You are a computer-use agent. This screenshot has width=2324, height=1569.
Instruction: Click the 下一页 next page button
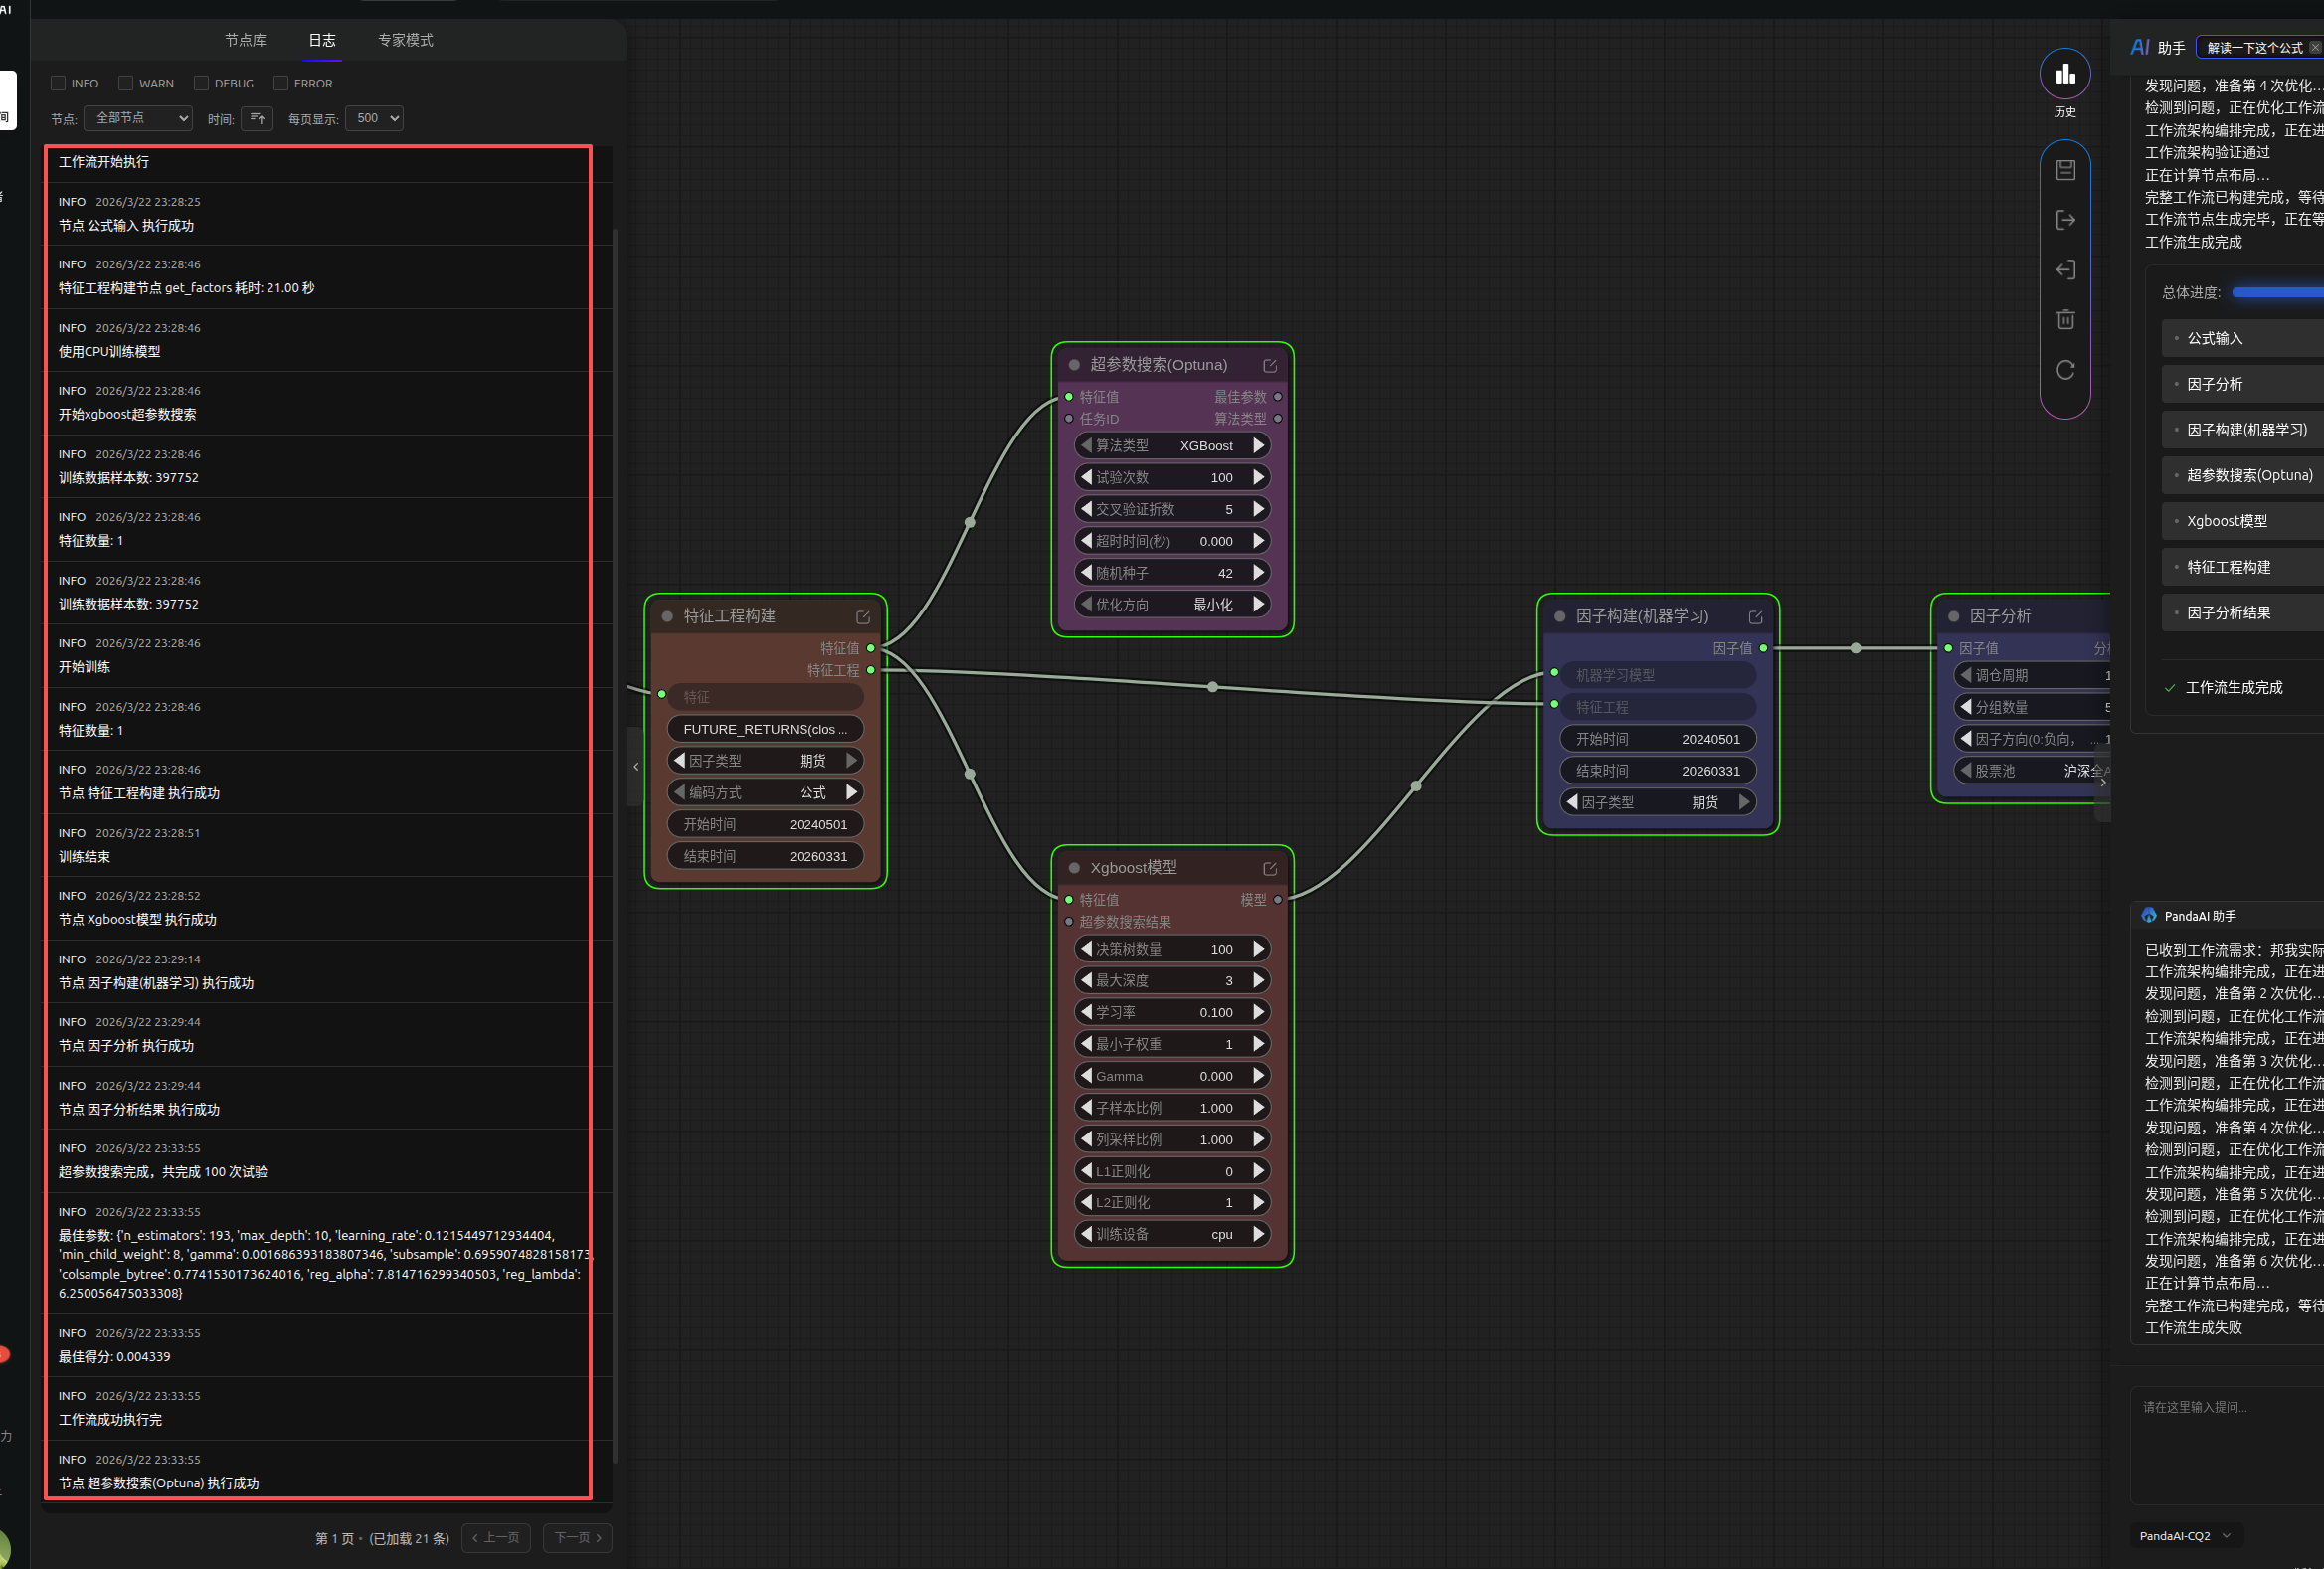[x=578, y=1538]
